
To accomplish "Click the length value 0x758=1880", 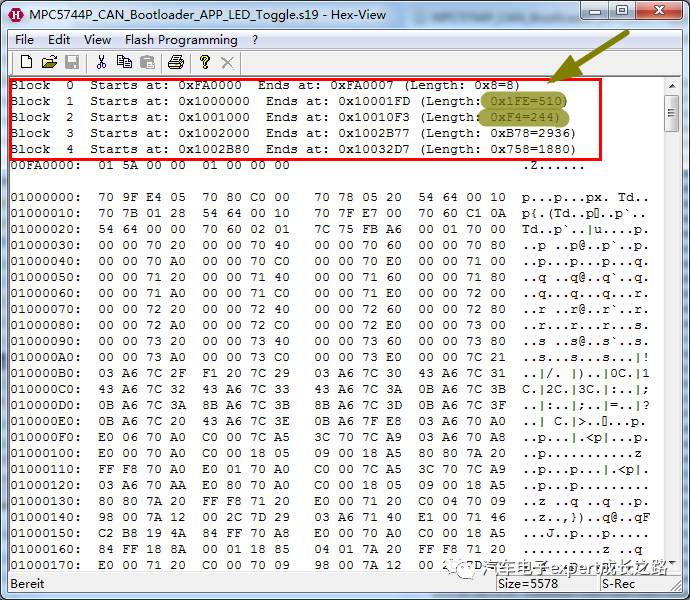I will click(530, 149).
